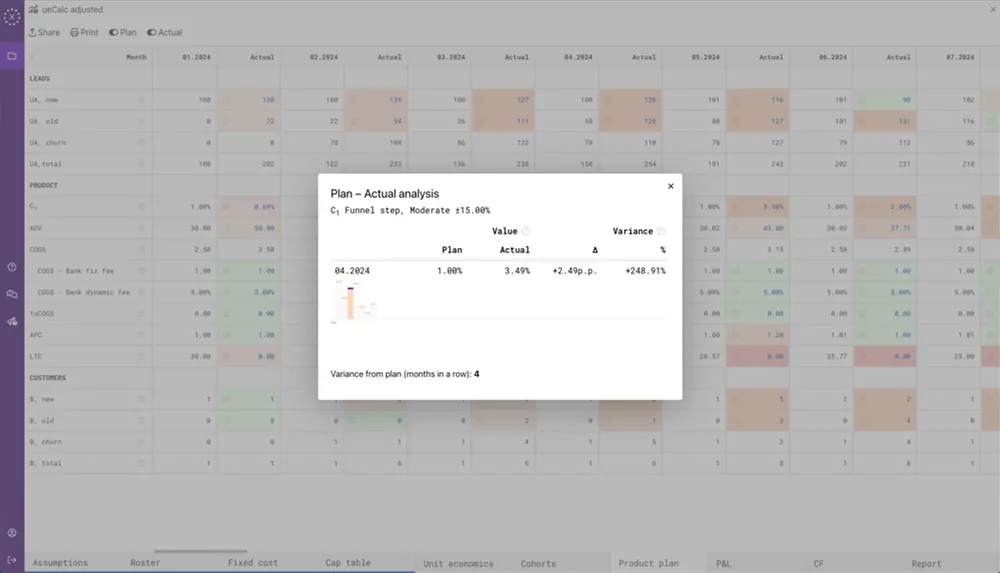Switch to the Unit economics tab
Viewport: 1000px width, 573px height.
458,563
